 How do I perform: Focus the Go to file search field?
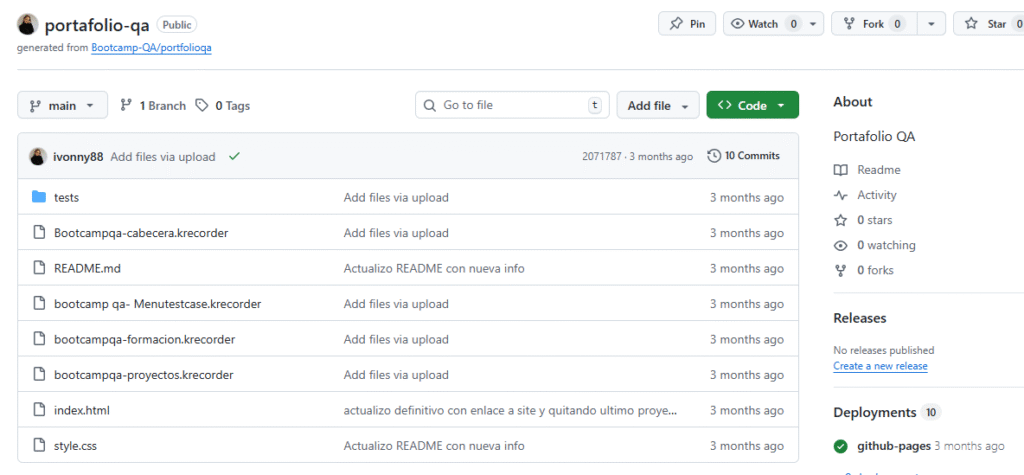[512, 105]
